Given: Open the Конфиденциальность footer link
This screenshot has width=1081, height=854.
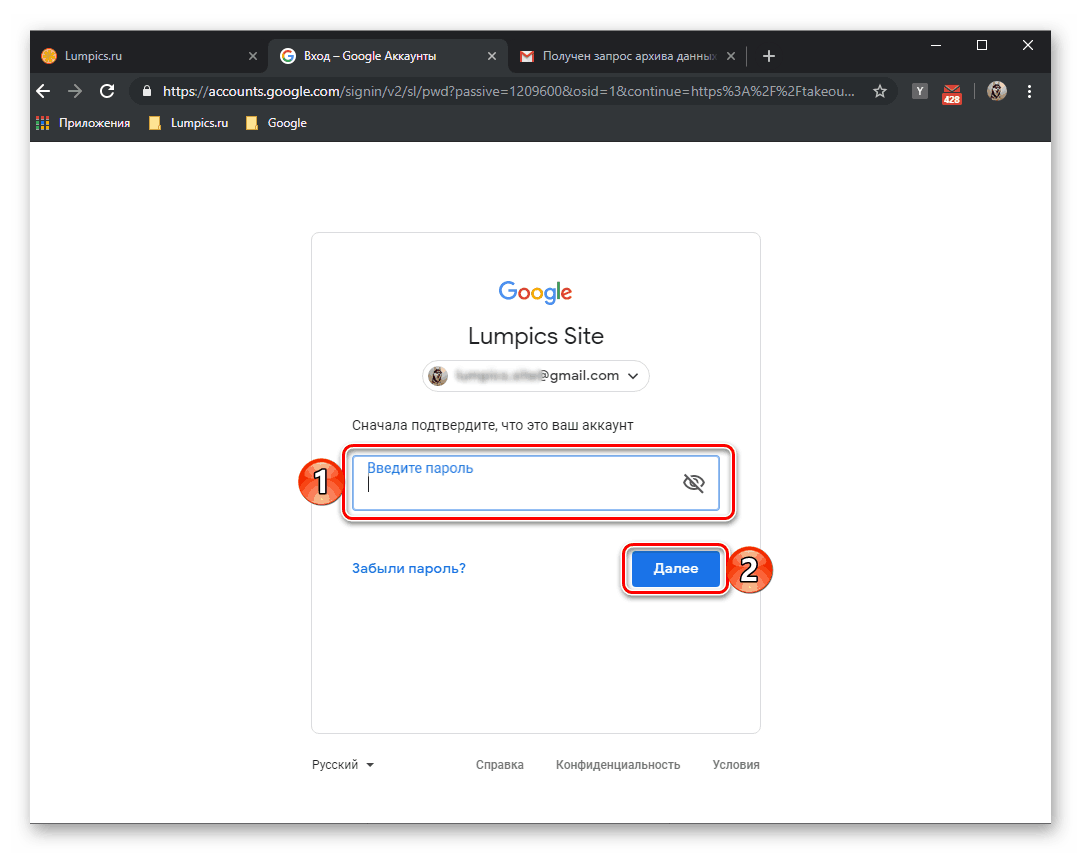Looking at the screenshot, I should point(618,764).
